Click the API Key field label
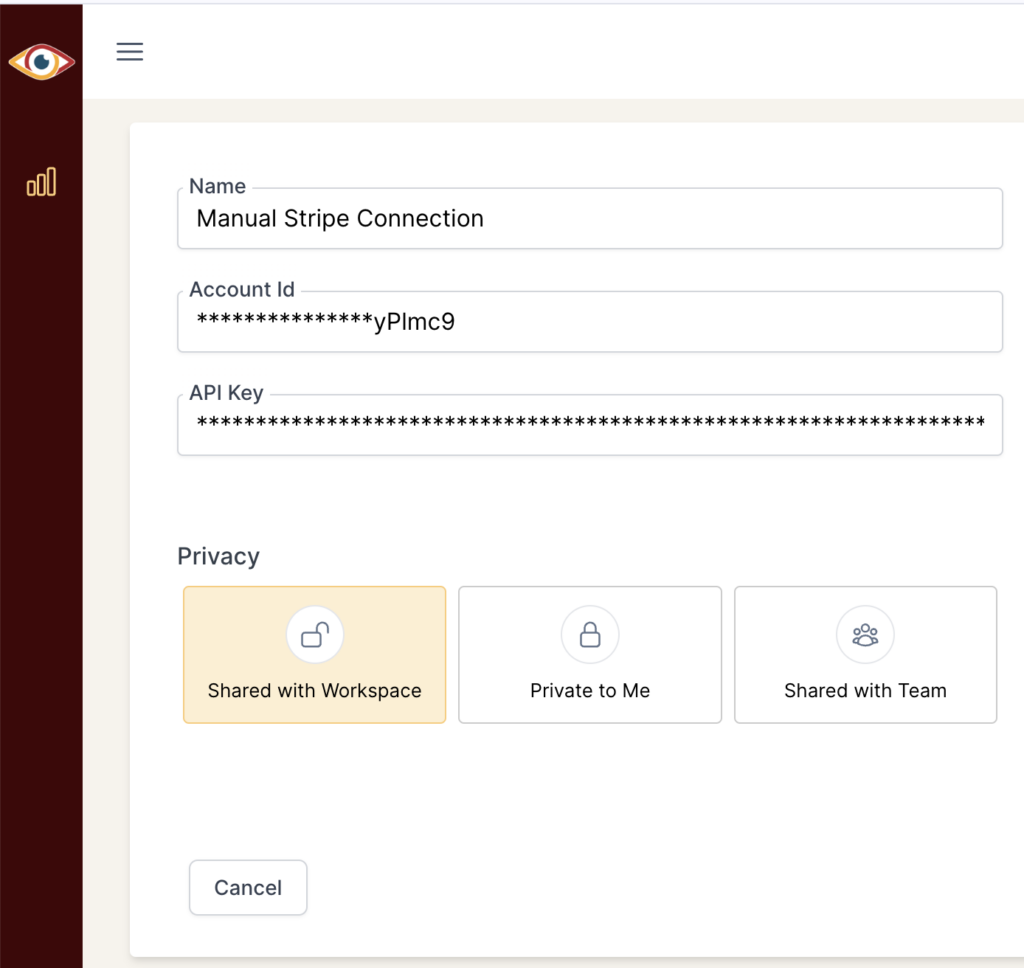The width and height of the screenshot is (1024, 968). (x=226, y=393)
